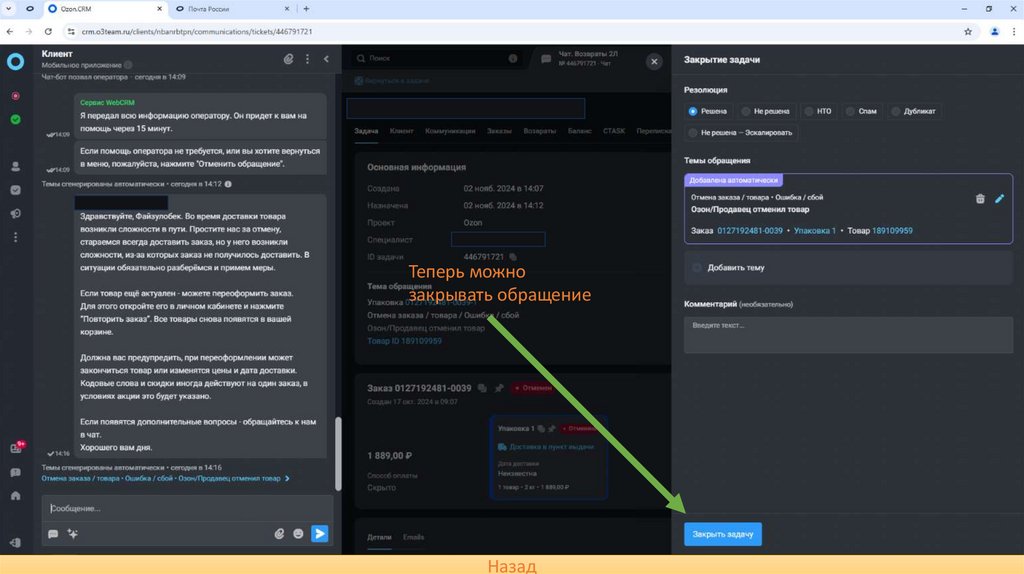Click the green checkmark status icon in sidebar
This screenshot has height=574, width=1024.
point(16,120)
